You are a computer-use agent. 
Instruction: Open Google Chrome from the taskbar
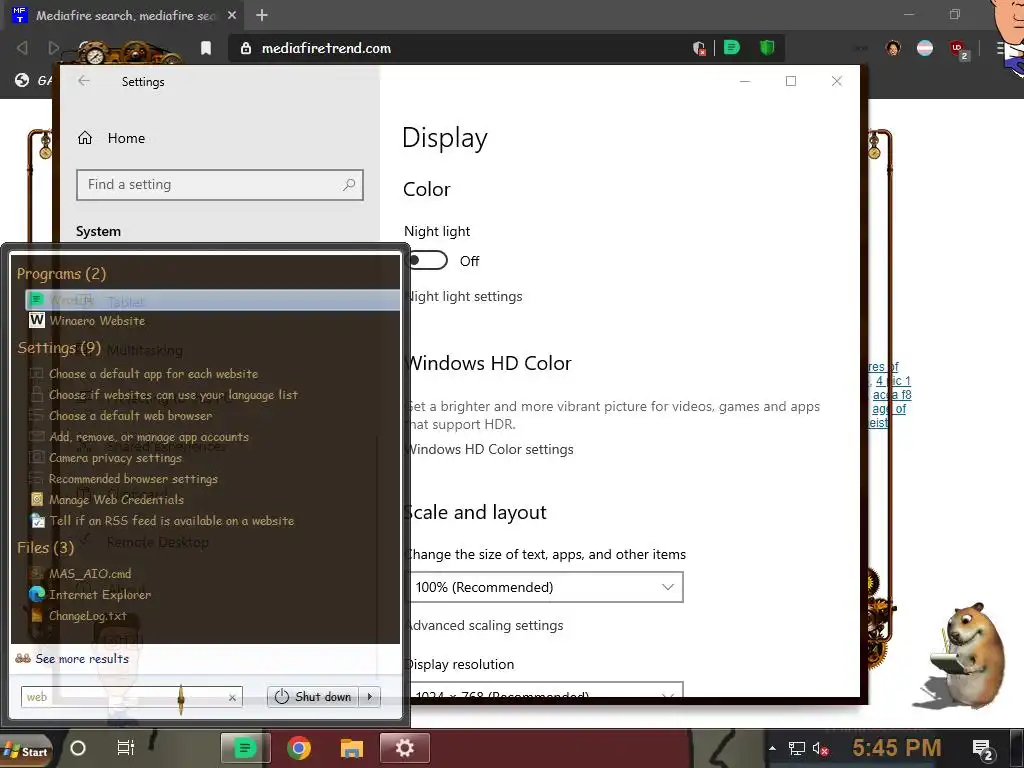pos(299,748)
